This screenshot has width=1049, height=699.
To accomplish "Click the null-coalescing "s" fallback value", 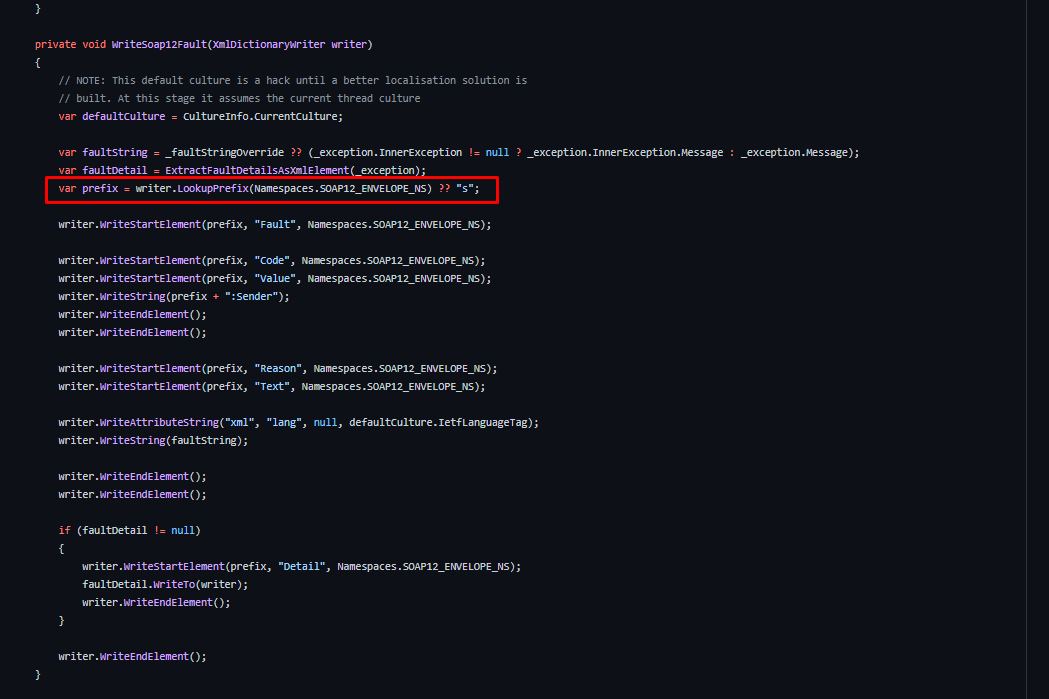I will pyautogui.click(x=463, y=188).
